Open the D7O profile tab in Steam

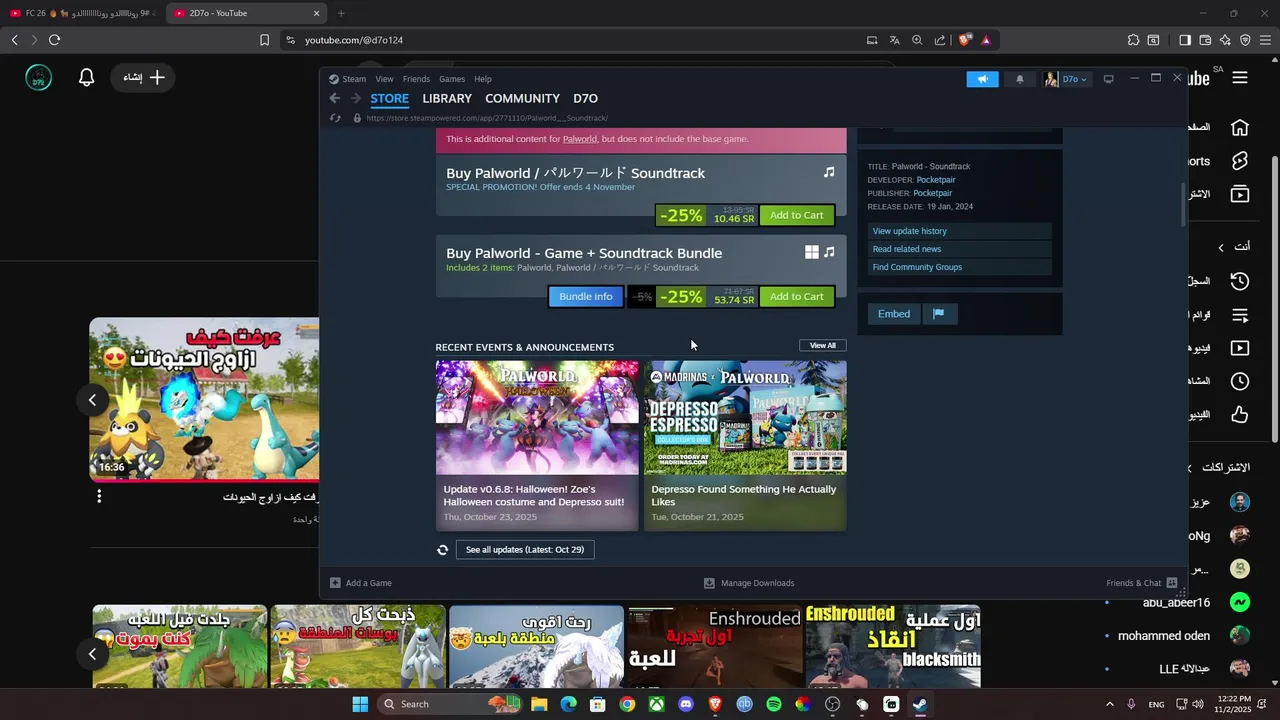point(585,98)
